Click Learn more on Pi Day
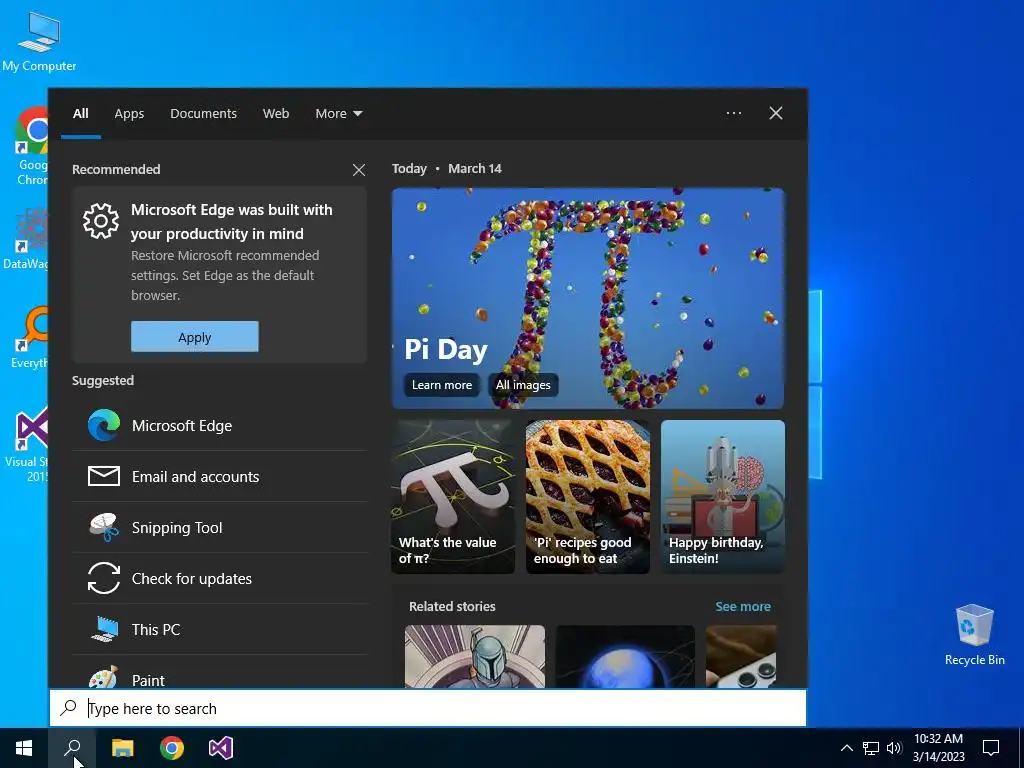The width and height of the screenshot is (1024, 768). [x=441, y=385]
